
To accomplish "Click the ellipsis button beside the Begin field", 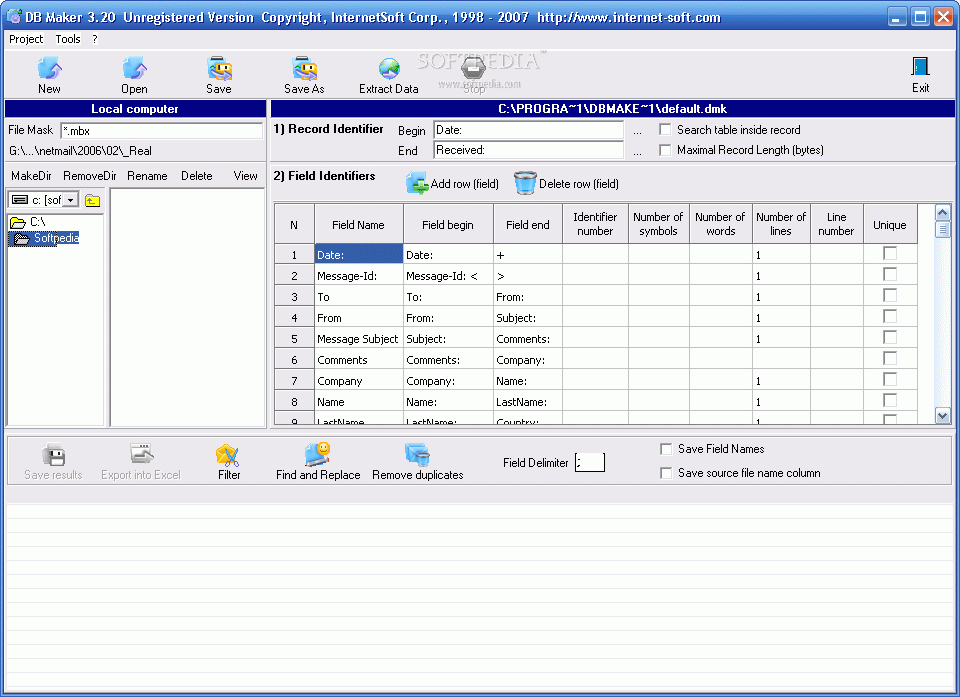I will click(637, 131).
